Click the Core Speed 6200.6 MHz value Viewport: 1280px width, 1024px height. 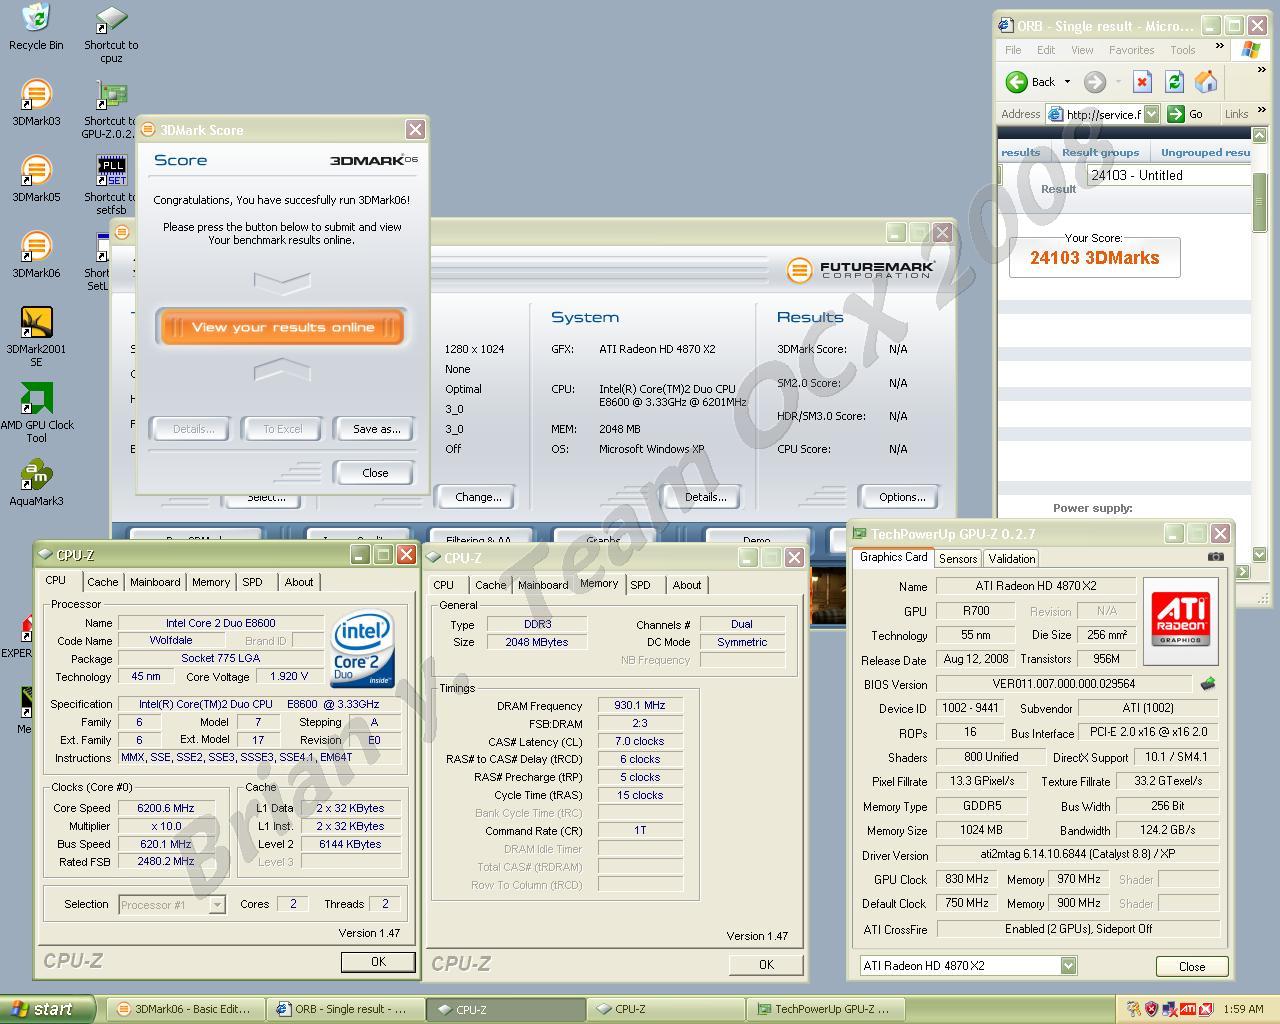coord(167,808)
